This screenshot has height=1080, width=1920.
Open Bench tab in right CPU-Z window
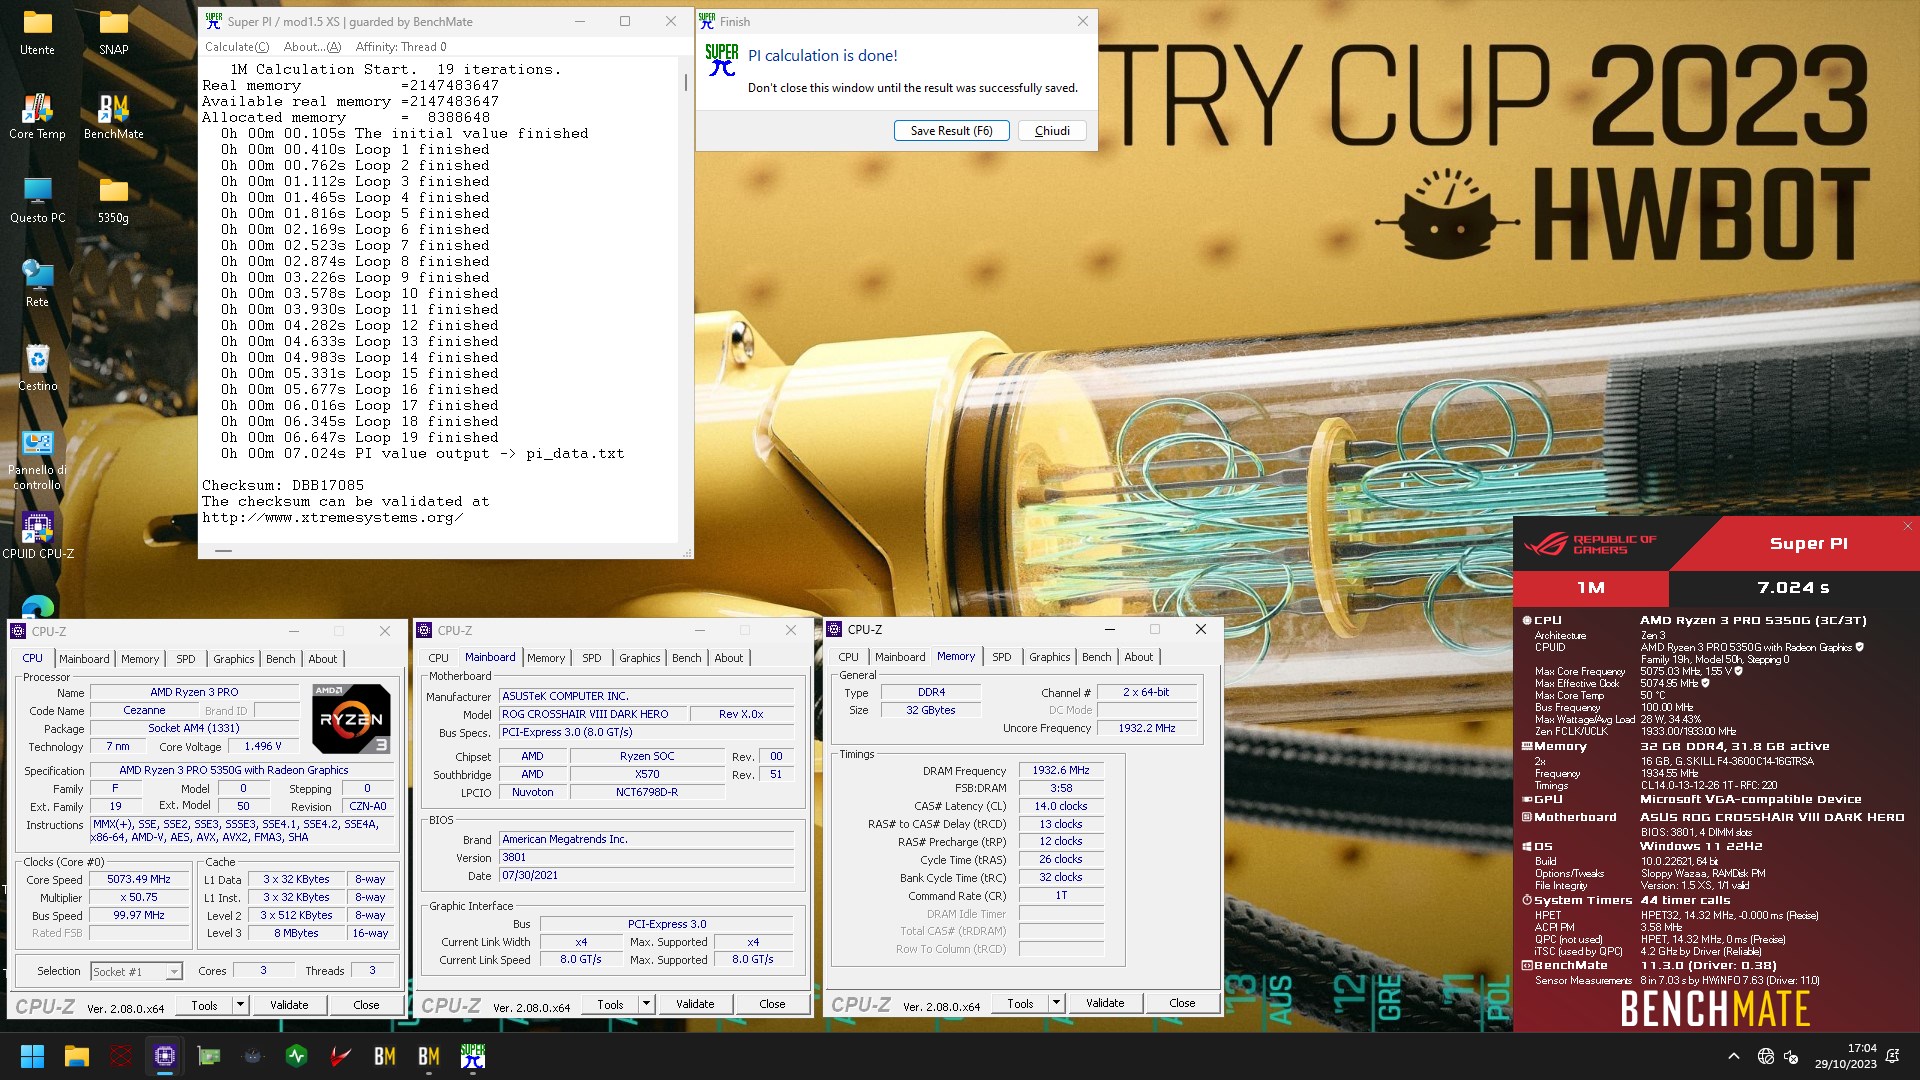click(x=1097, y=657)
